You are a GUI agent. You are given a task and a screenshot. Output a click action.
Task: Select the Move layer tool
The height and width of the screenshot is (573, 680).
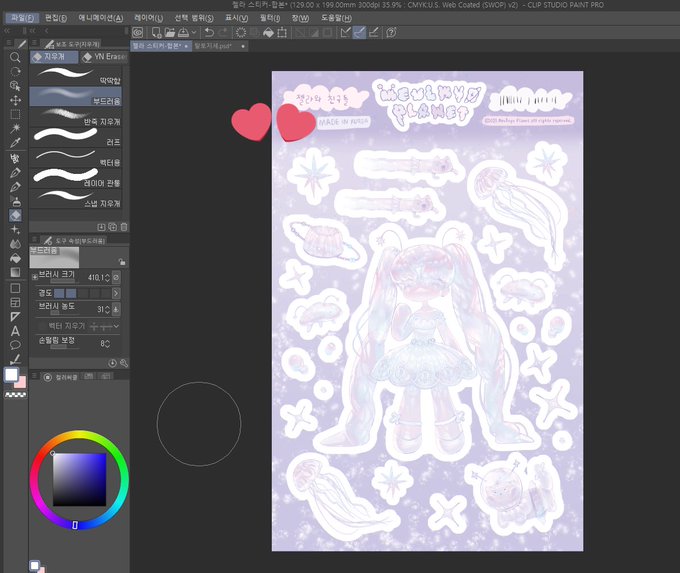(x=15, y=100)
